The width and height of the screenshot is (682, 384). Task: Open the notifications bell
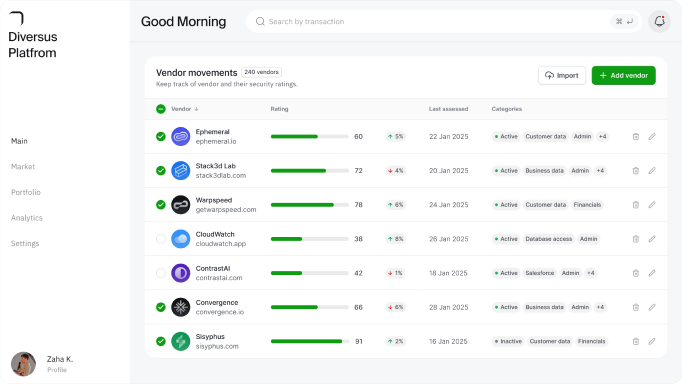pyautogui.click(x=659, y=21)
